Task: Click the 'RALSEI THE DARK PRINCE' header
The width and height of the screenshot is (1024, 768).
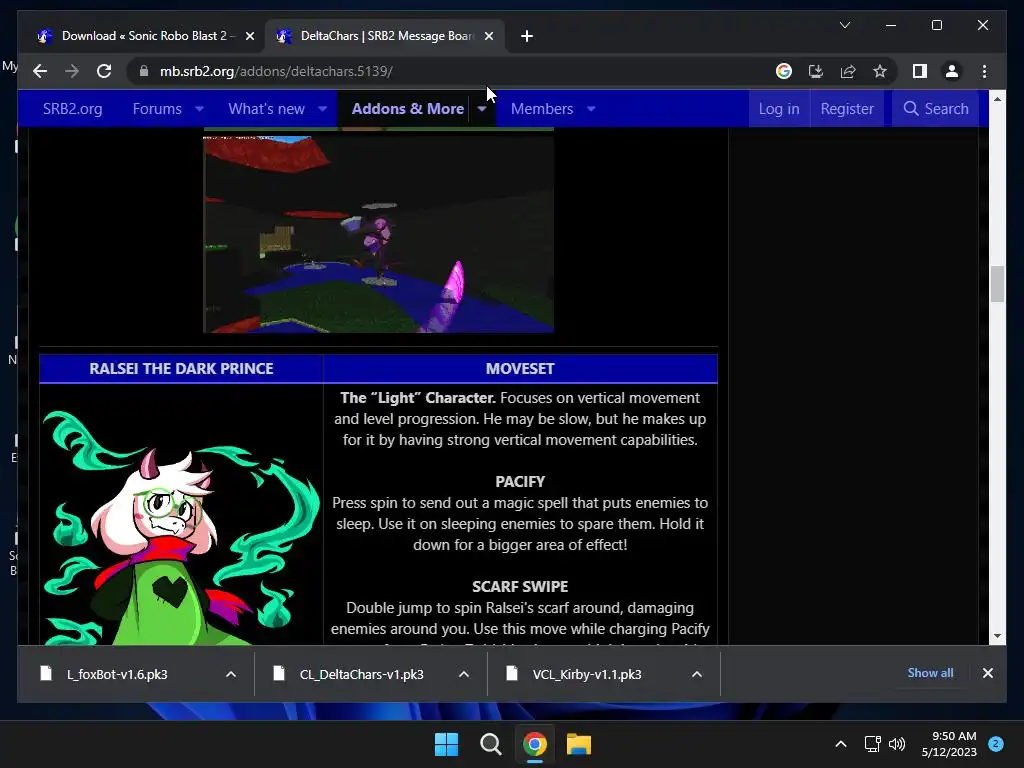Action: tap(181, 368)
